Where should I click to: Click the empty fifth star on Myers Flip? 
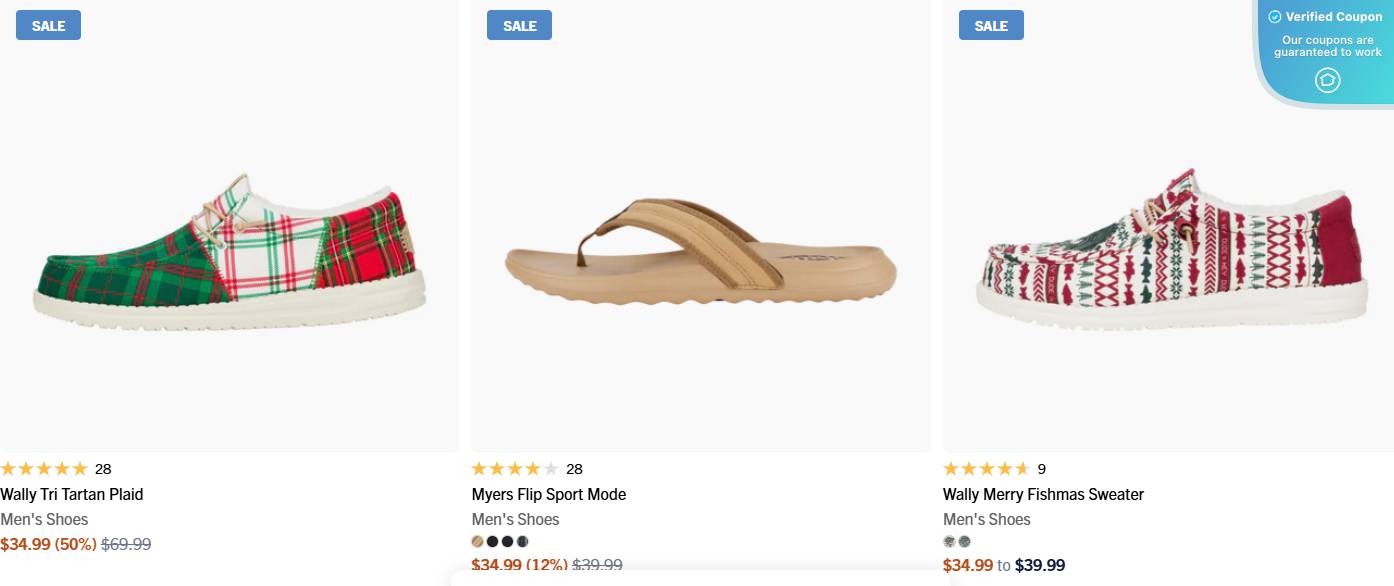pos(551,468)
